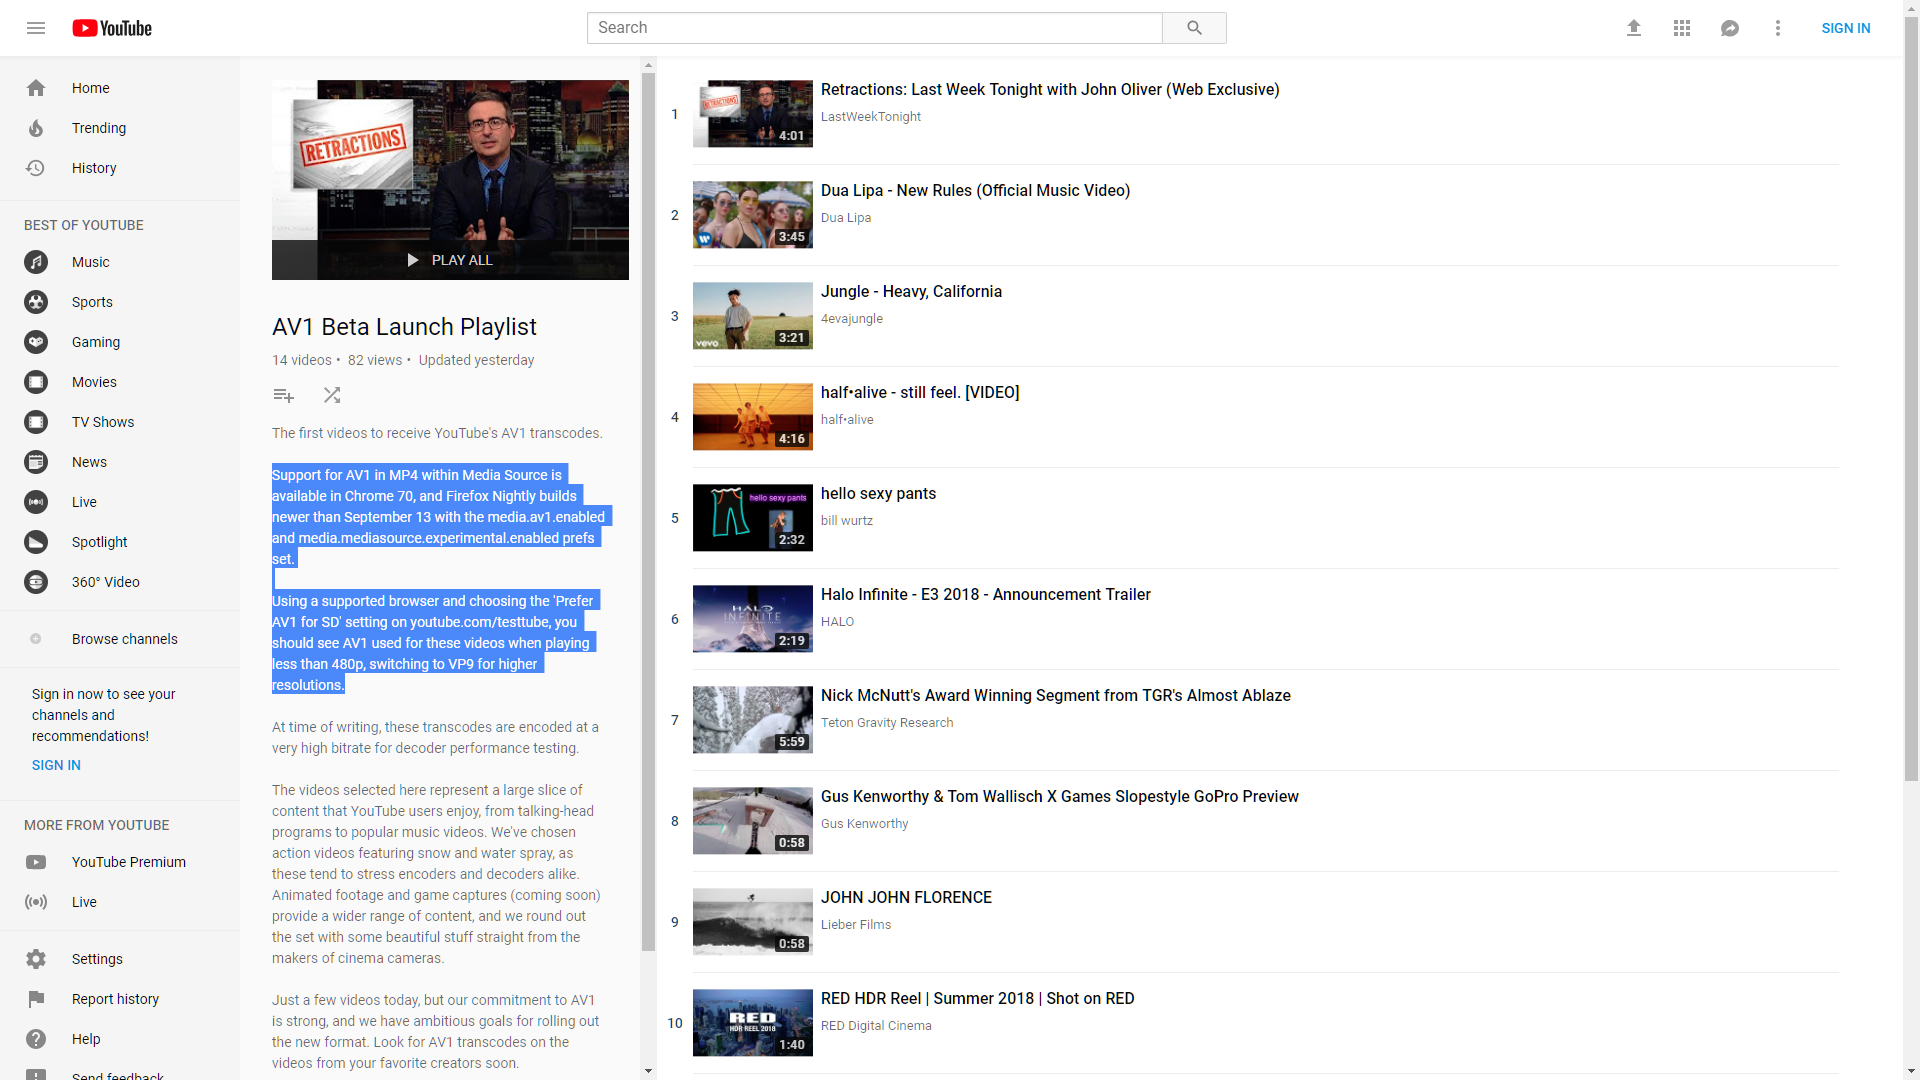Image resolution: width=1920 pixels, height=1080 pixels.
Task: Click the Movies icon
Action: (36, 382)
